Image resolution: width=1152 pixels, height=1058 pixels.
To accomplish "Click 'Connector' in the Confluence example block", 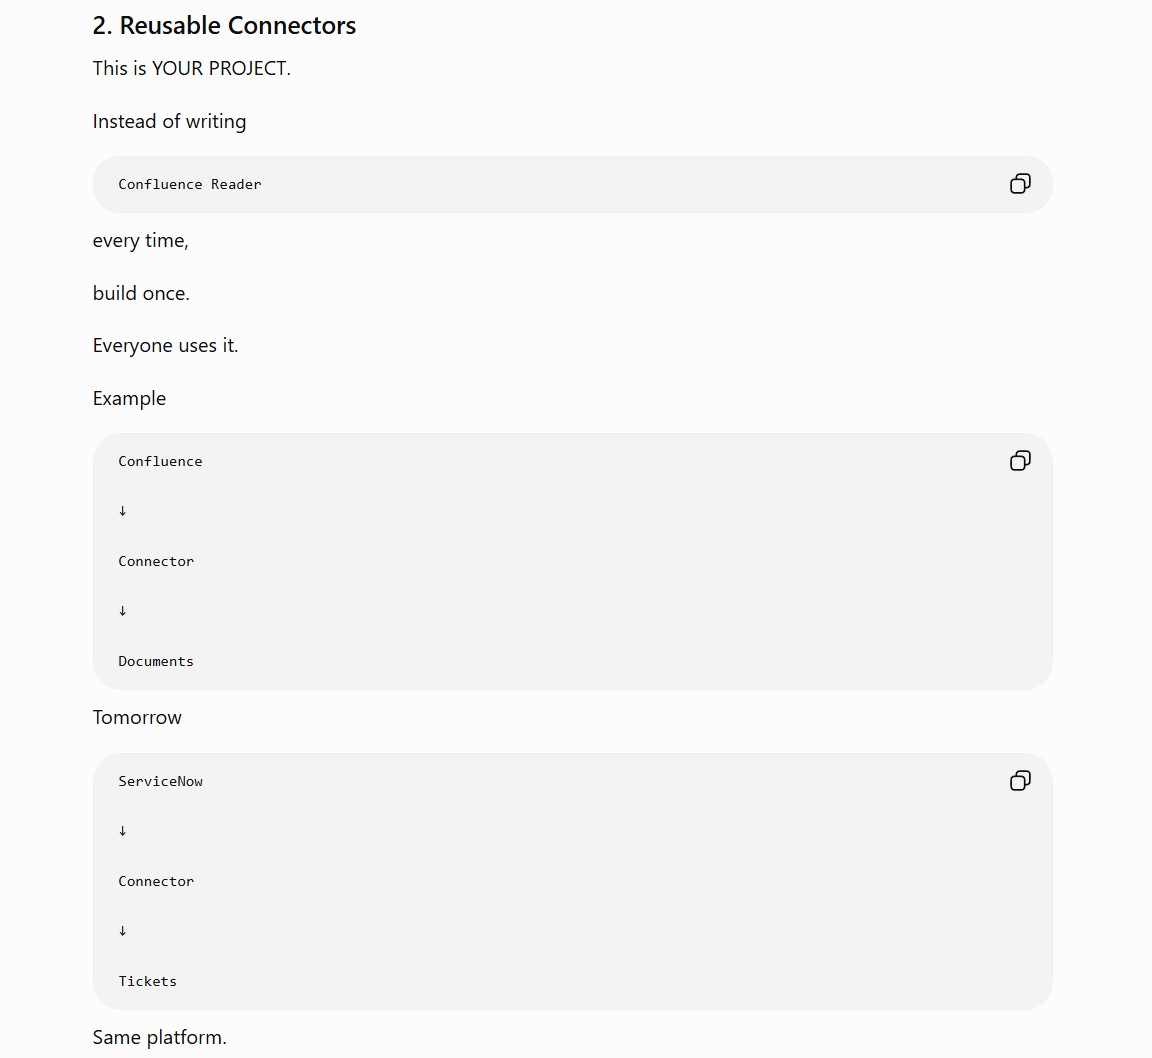I will point(156,561).
